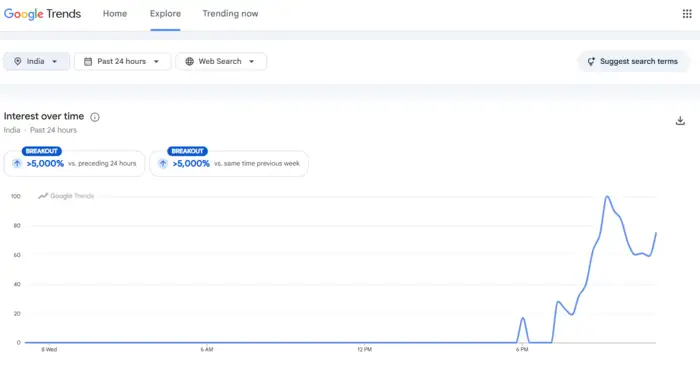The height and width of the screenshot is (373, 700).
Task: Open the Web Search type dropdown
Action: click(x=221, y=62)
